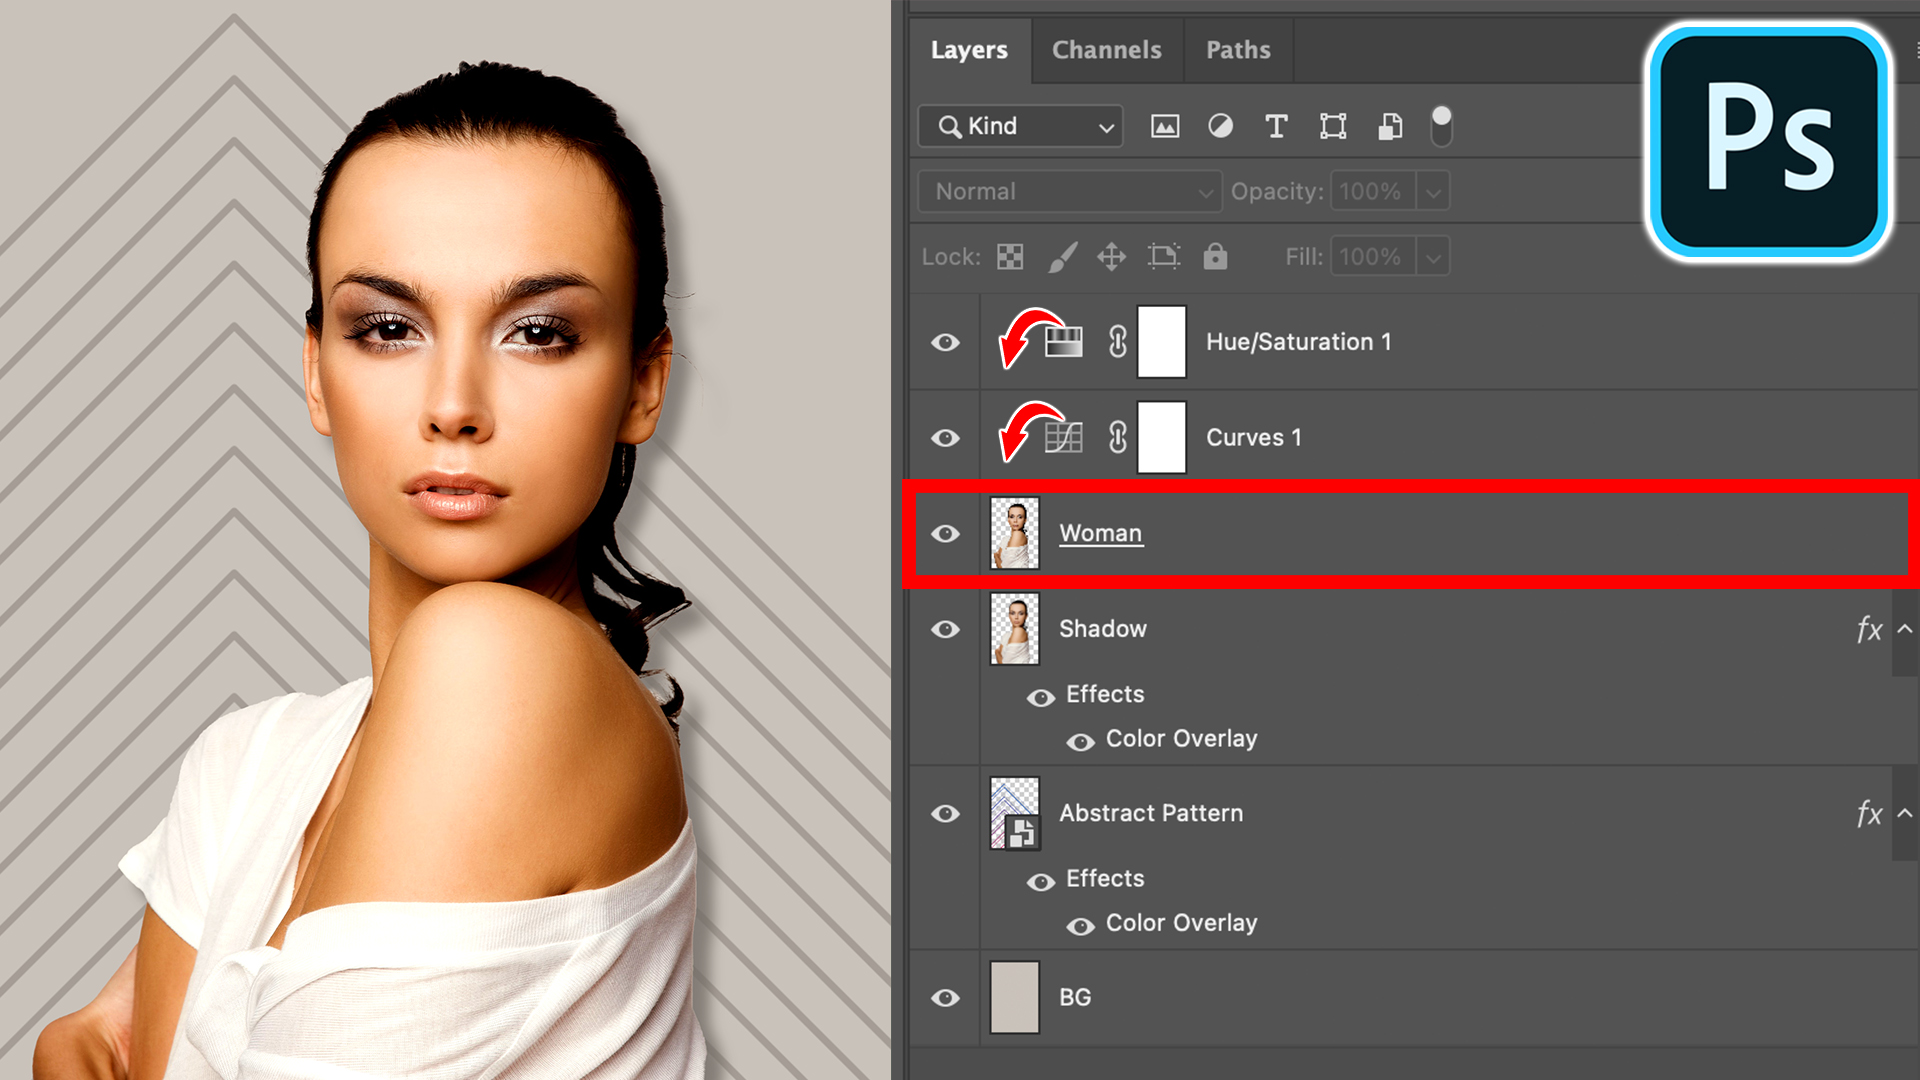Toggle visibility of the Shadow layer
Viewport: 1920px width, 1080px height.
(945, 628)
